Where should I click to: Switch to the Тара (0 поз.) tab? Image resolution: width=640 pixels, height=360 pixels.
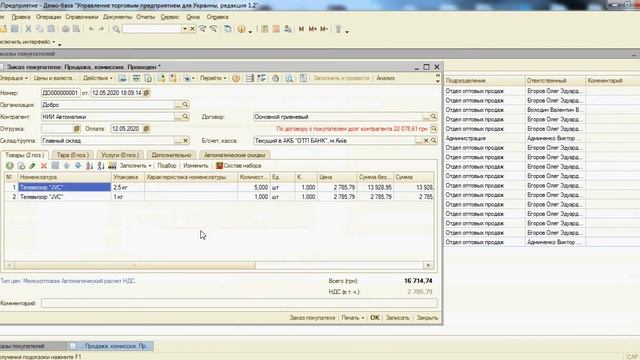click(73, 155)
